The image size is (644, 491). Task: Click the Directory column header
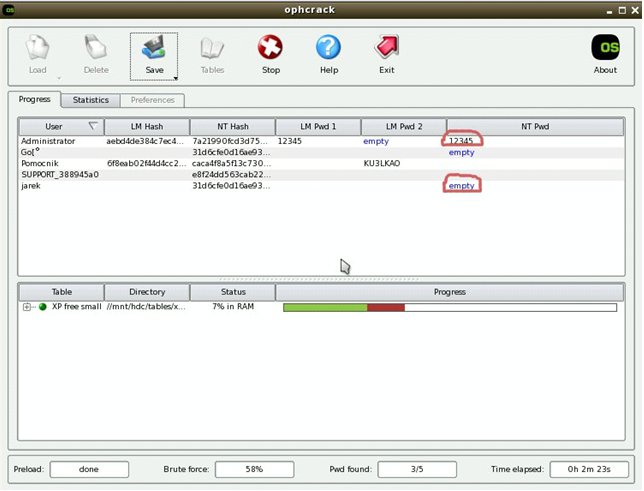(x=147, y=292)
